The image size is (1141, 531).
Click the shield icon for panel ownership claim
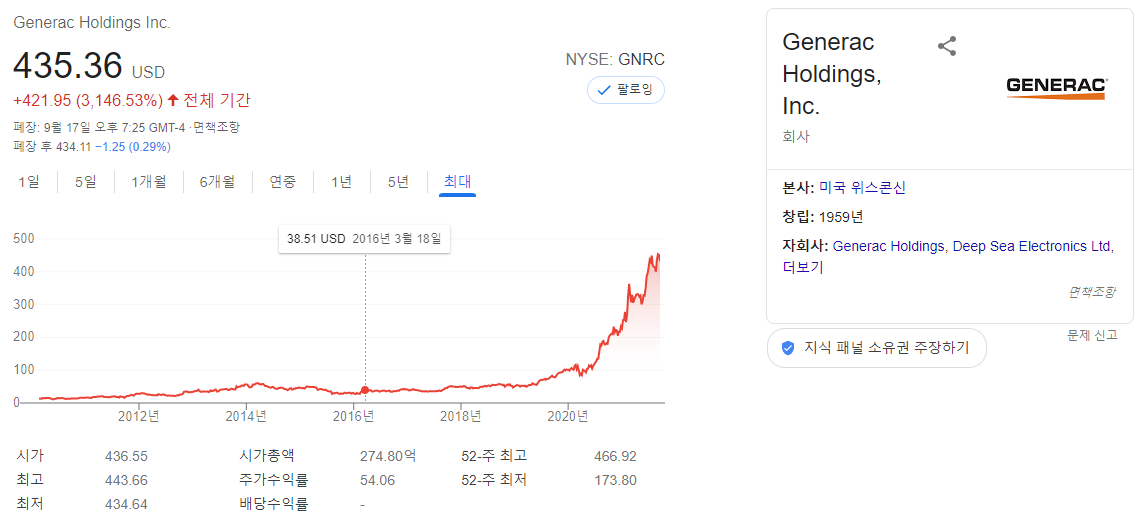pos(787,348)
